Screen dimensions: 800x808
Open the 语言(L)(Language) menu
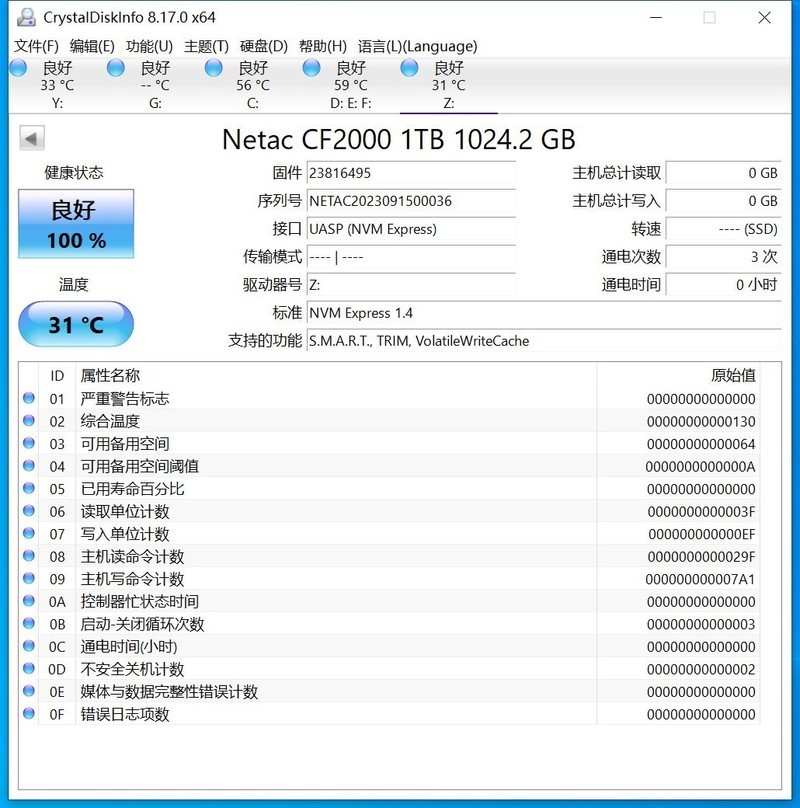pyautogui.click(x=418, y=46)
